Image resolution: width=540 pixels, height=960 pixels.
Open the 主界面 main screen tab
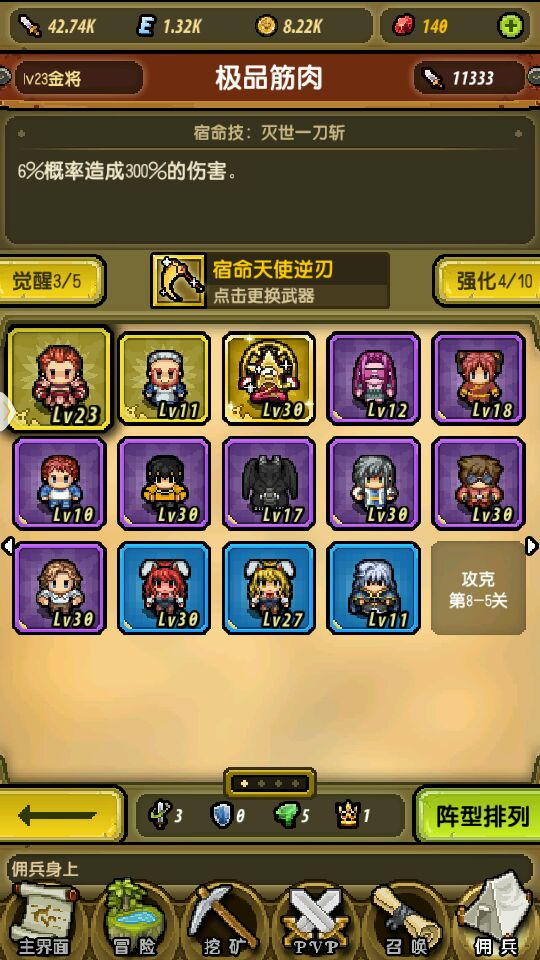click(x=45, y=918)
